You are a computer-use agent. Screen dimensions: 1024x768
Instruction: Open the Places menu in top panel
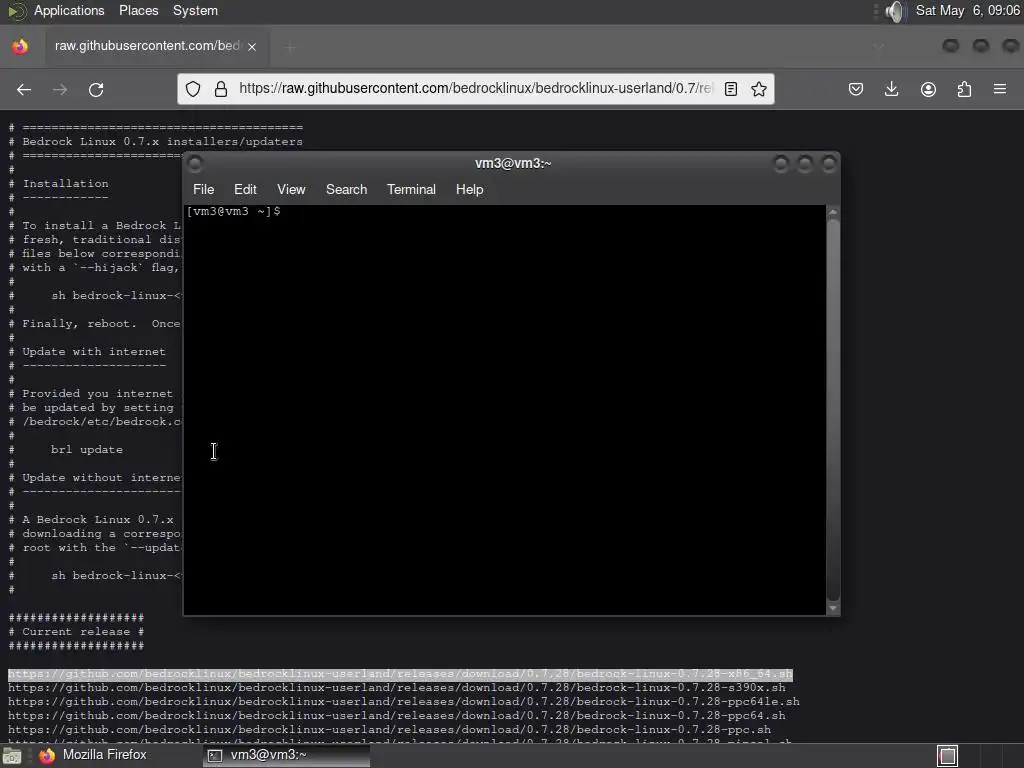tap(138, 10)
